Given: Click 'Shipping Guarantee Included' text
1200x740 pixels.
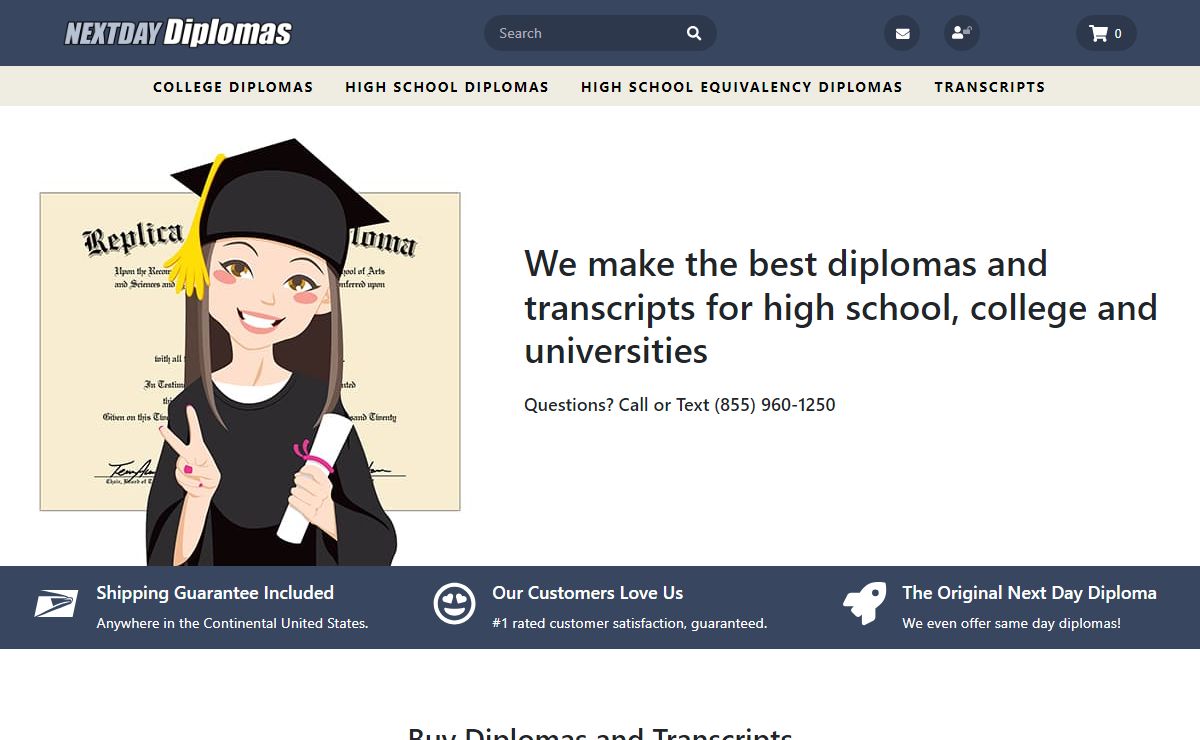Looking at the screenshot, I should pyautogui.click(x=215, y=593).
